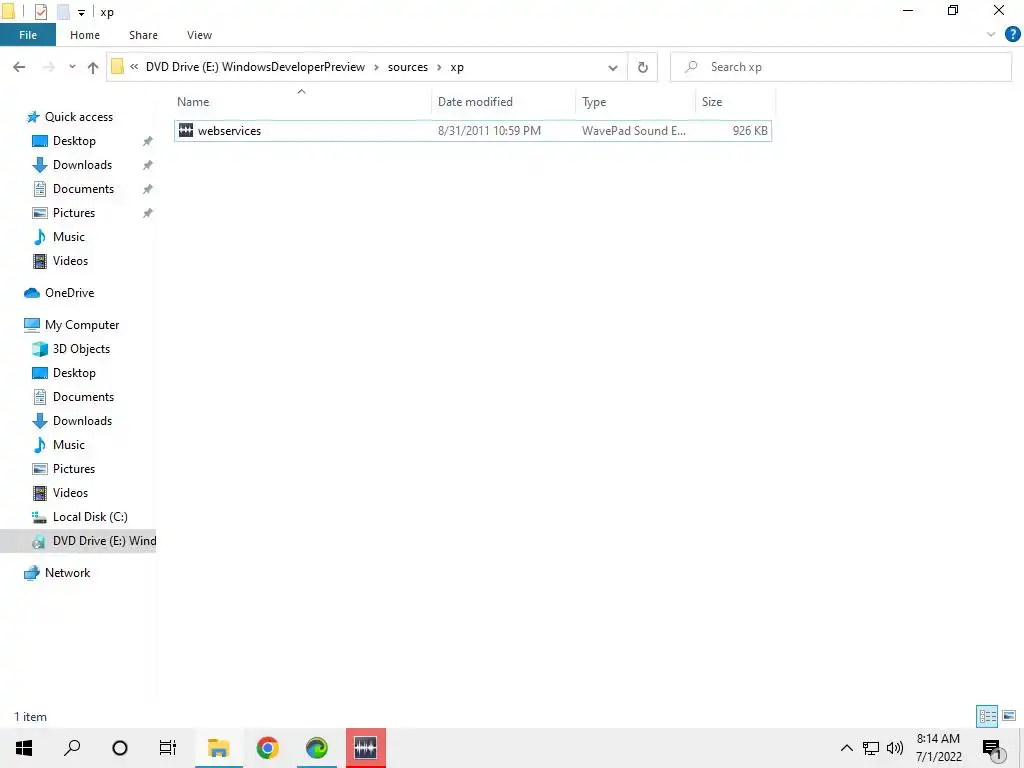This screenshot has height=768, width=1024.
Task: Expand the chevron after DVD Drive breadcrumb
Action: 376,67
